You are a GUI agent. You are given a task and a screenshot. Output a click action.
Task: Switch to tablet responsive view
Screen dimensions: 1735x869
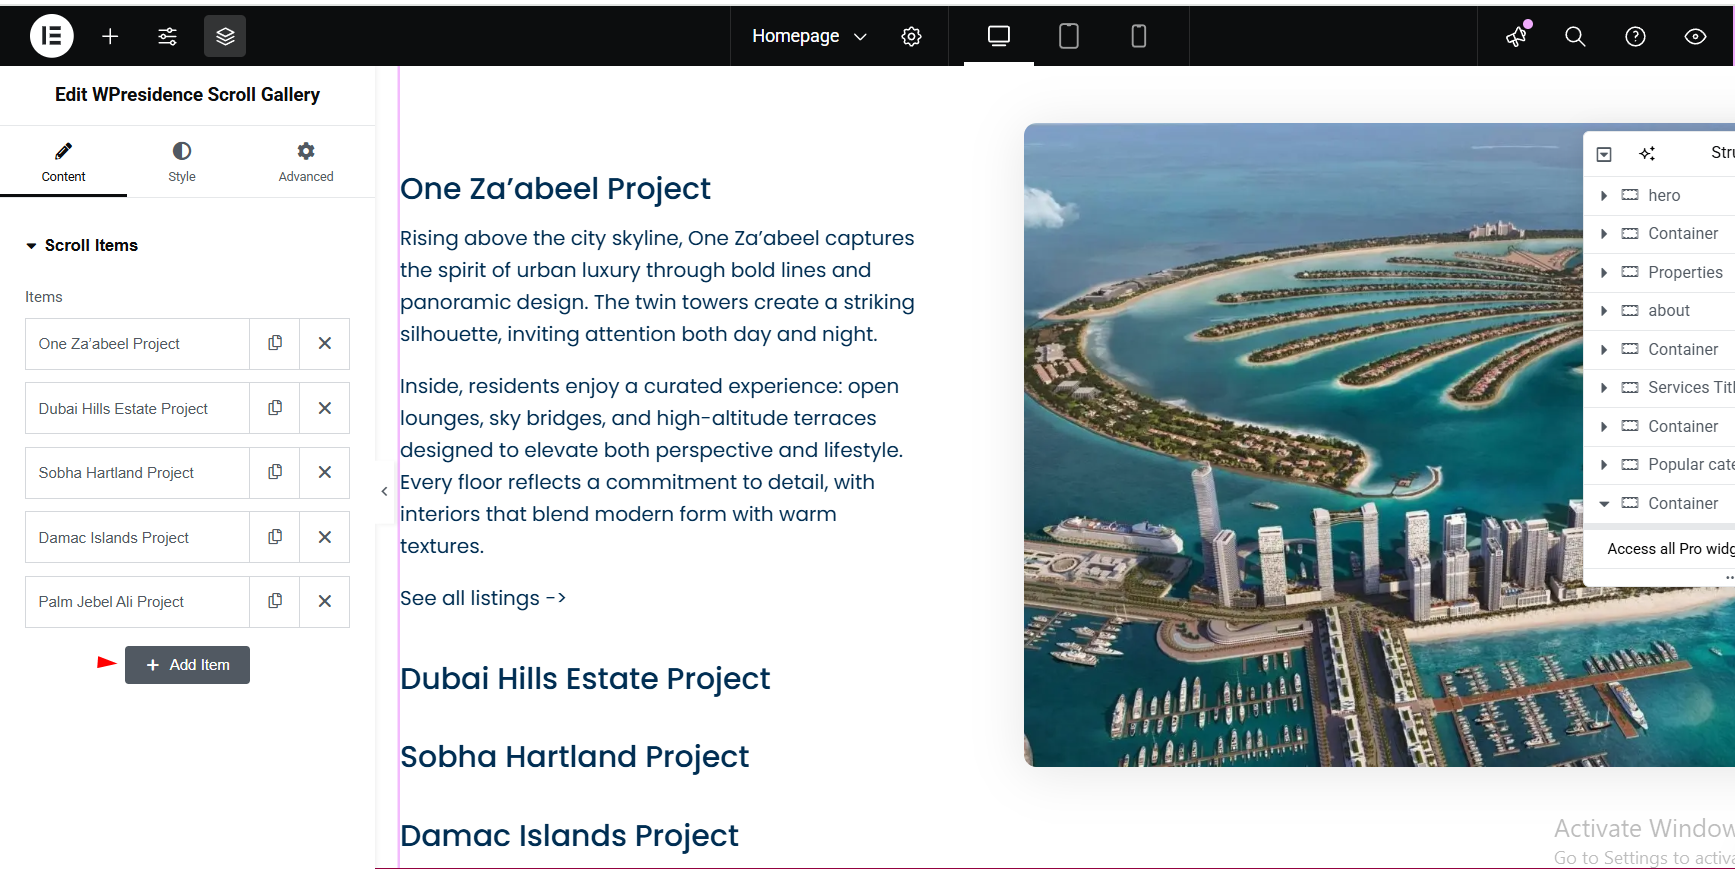coord(1068,36)
